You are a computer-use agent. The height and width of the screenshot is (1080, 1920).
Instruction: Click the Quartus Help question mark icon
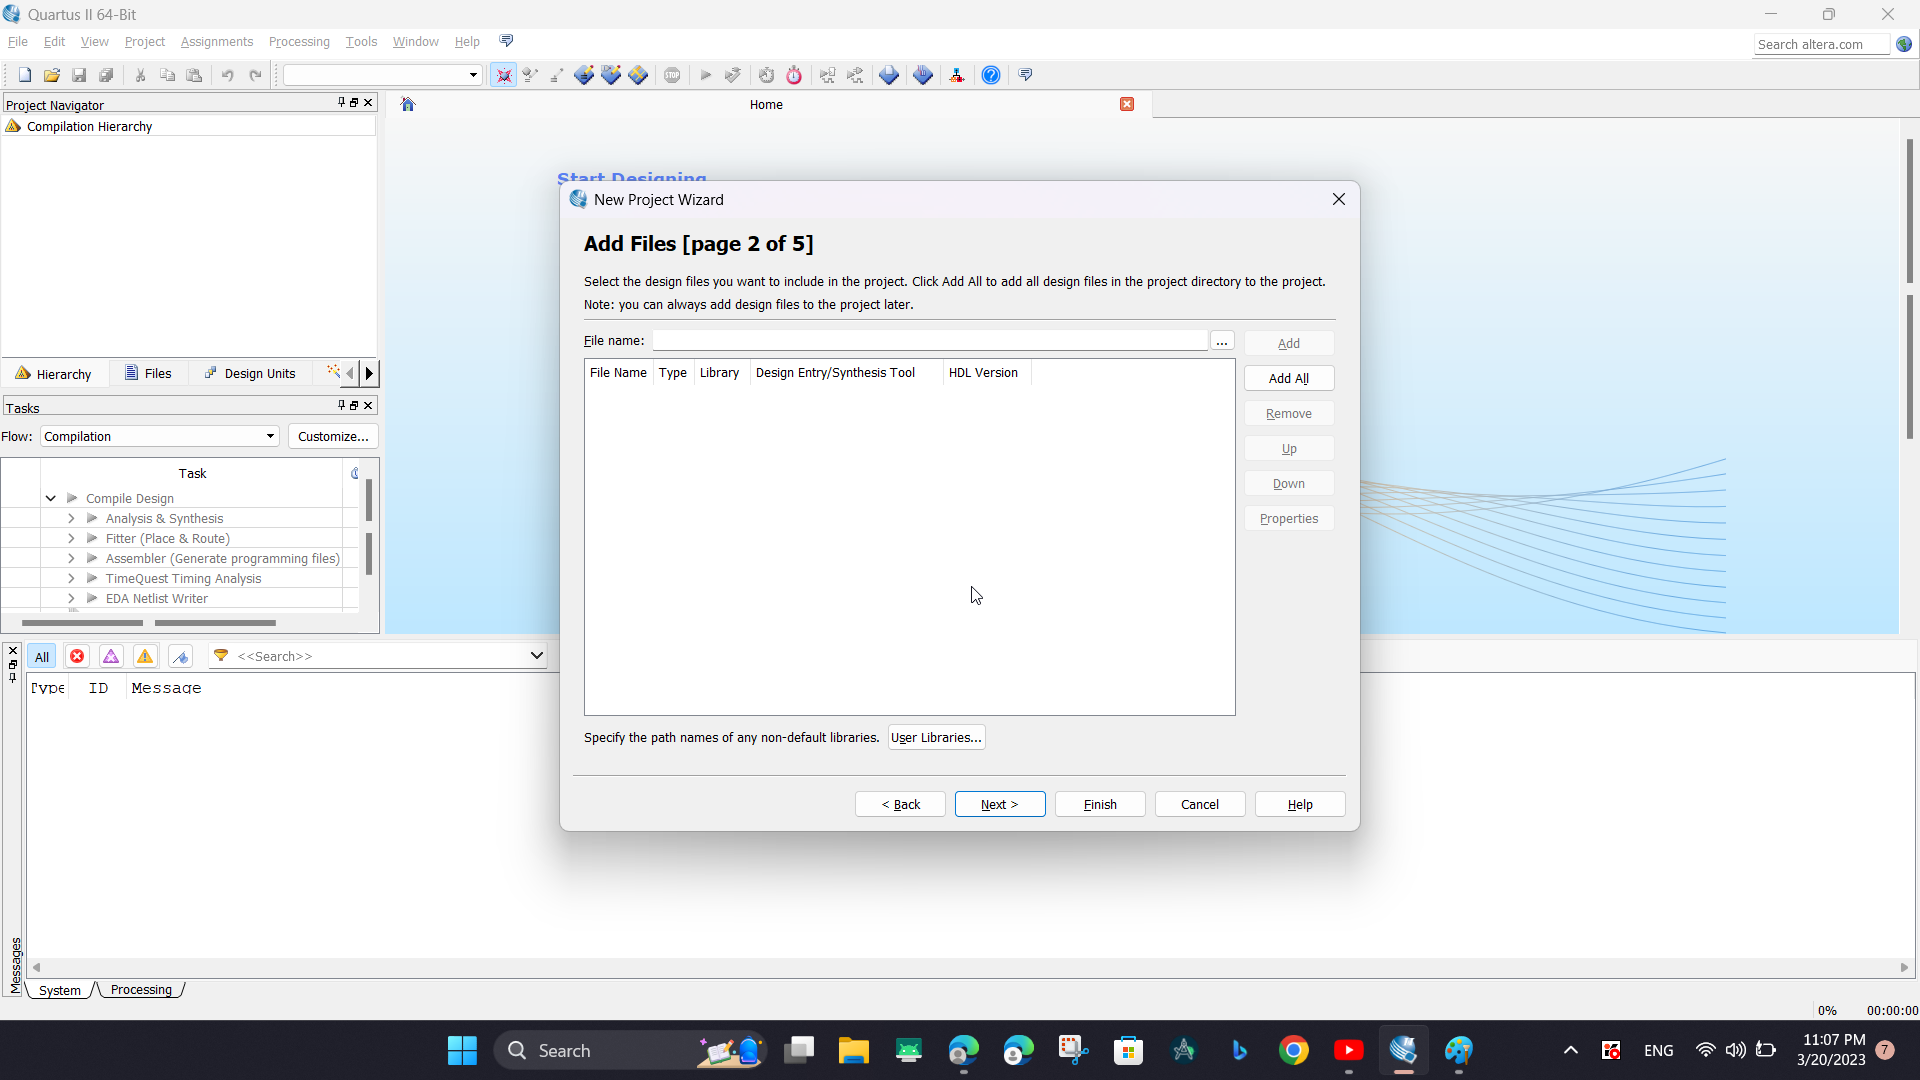point(991,74)
